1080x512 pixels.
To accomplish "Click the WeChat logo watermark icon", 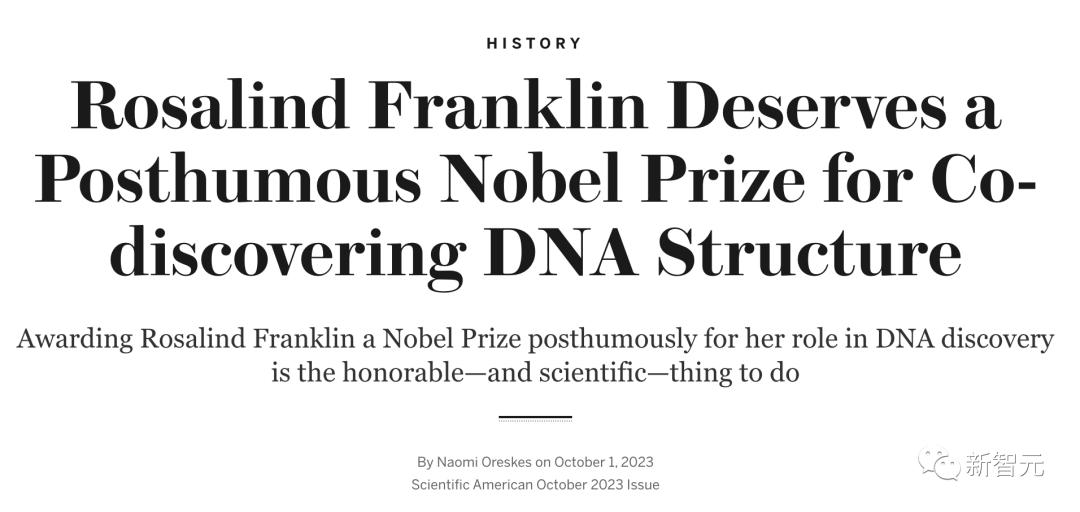I will [939, 466].
